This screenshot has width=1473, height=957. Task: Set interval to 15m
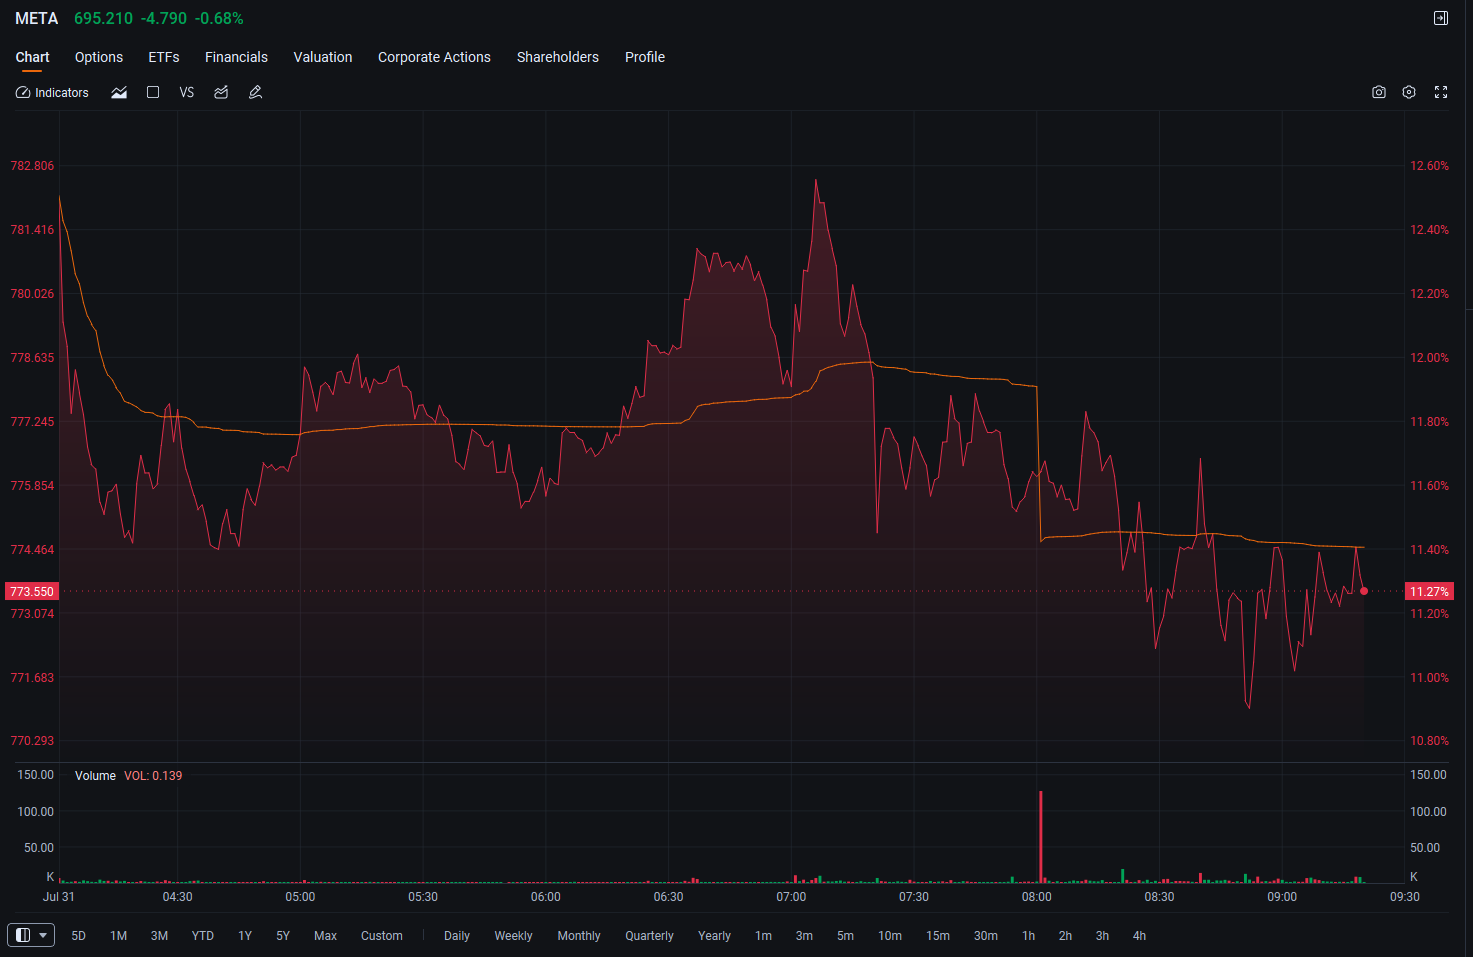938,936
